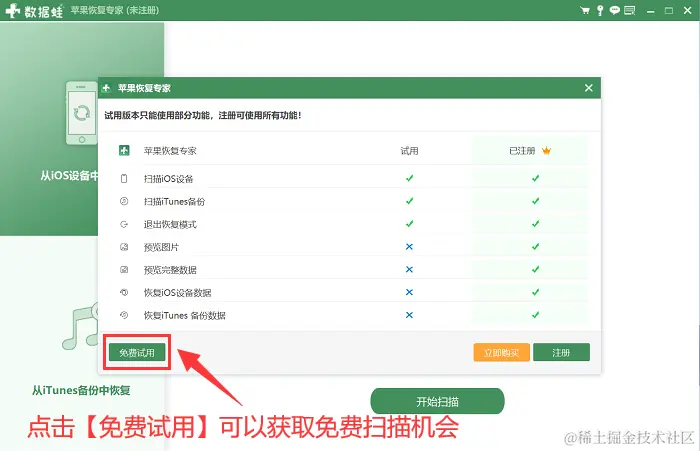Open the chat feedback icon in title bar
Screen dimensions: 700x451
pos(615,10)
